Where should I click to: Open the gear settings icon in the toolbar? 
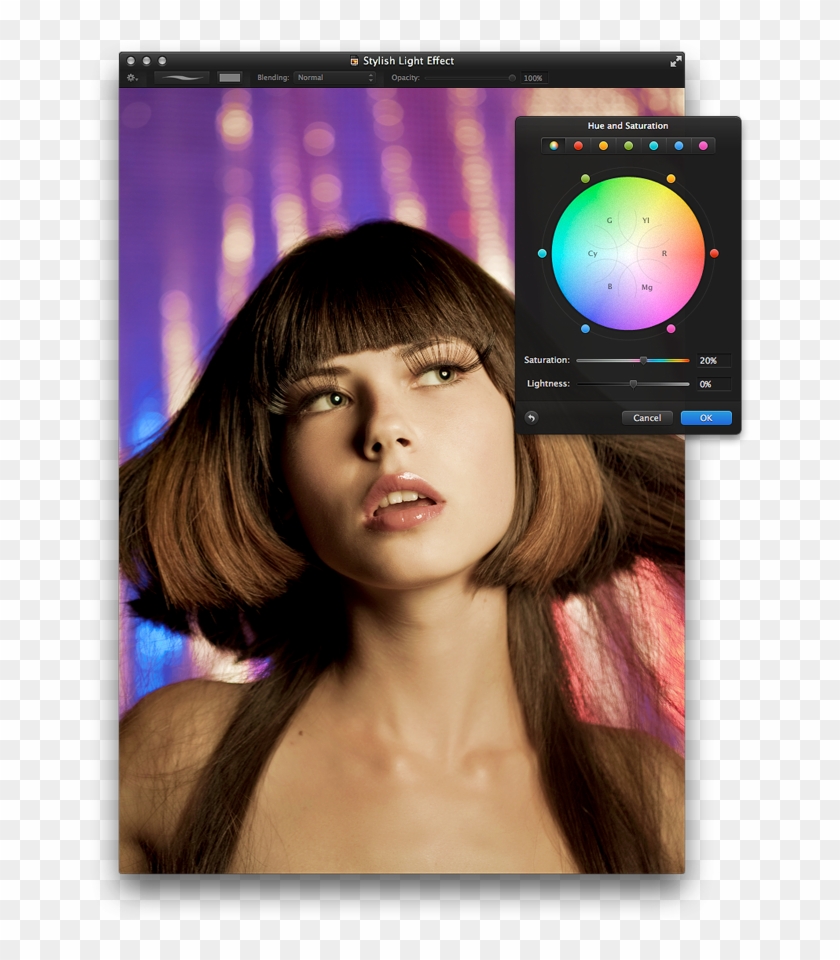tap(132, 76)
